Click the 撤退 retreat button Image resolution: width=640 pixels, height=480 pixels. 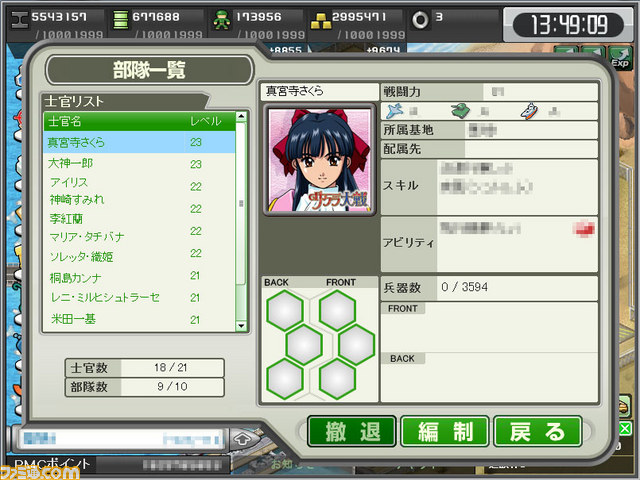(352, 431)
